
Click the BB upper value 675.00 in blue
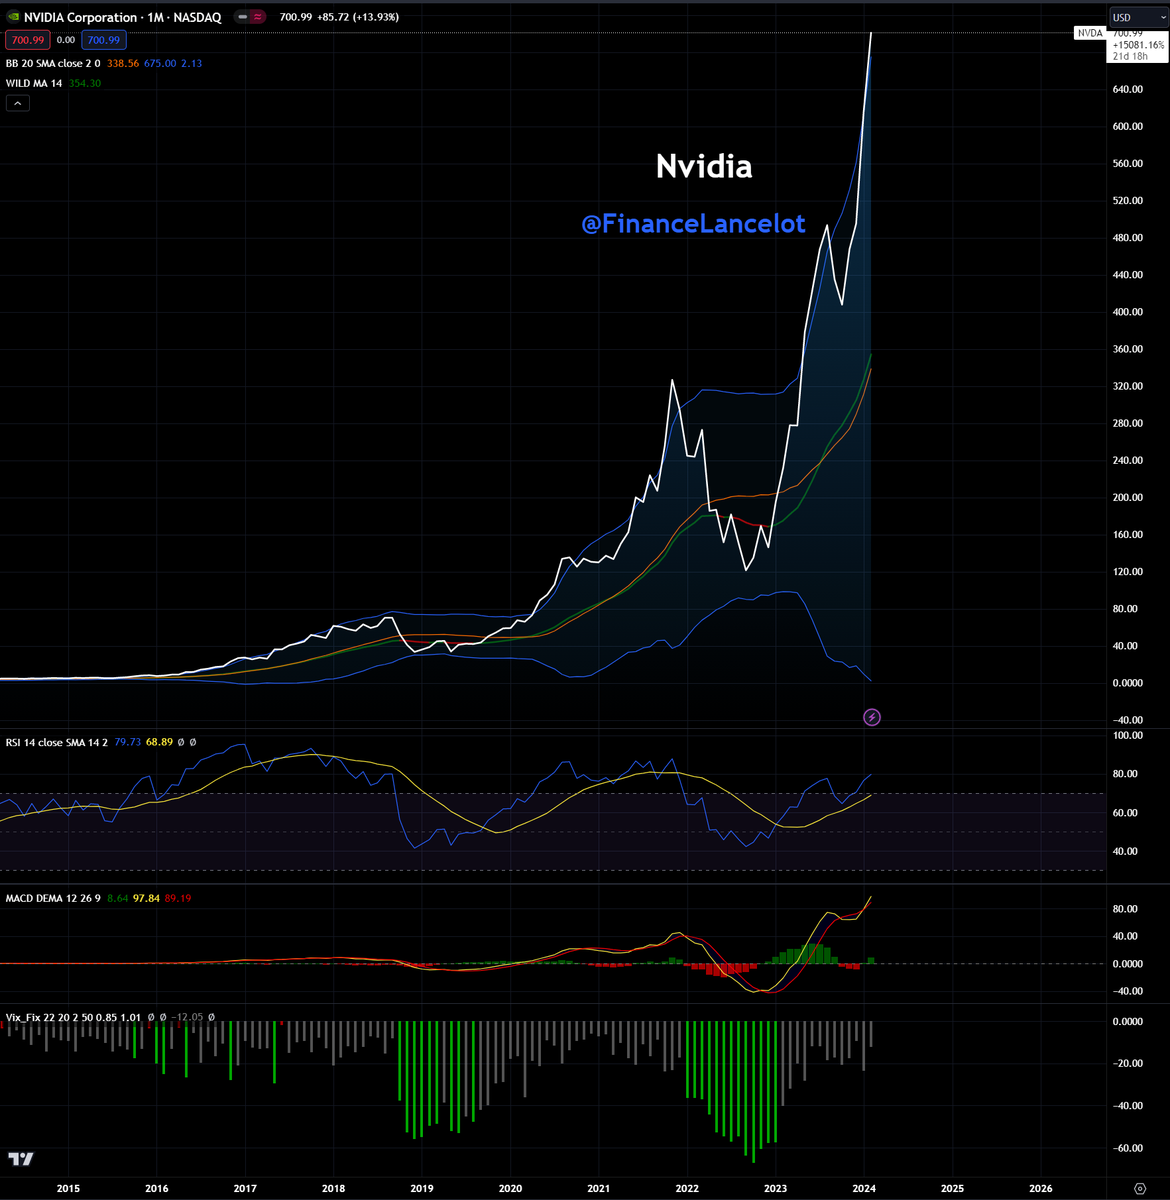pyautogui.click(x=161, y=63)
